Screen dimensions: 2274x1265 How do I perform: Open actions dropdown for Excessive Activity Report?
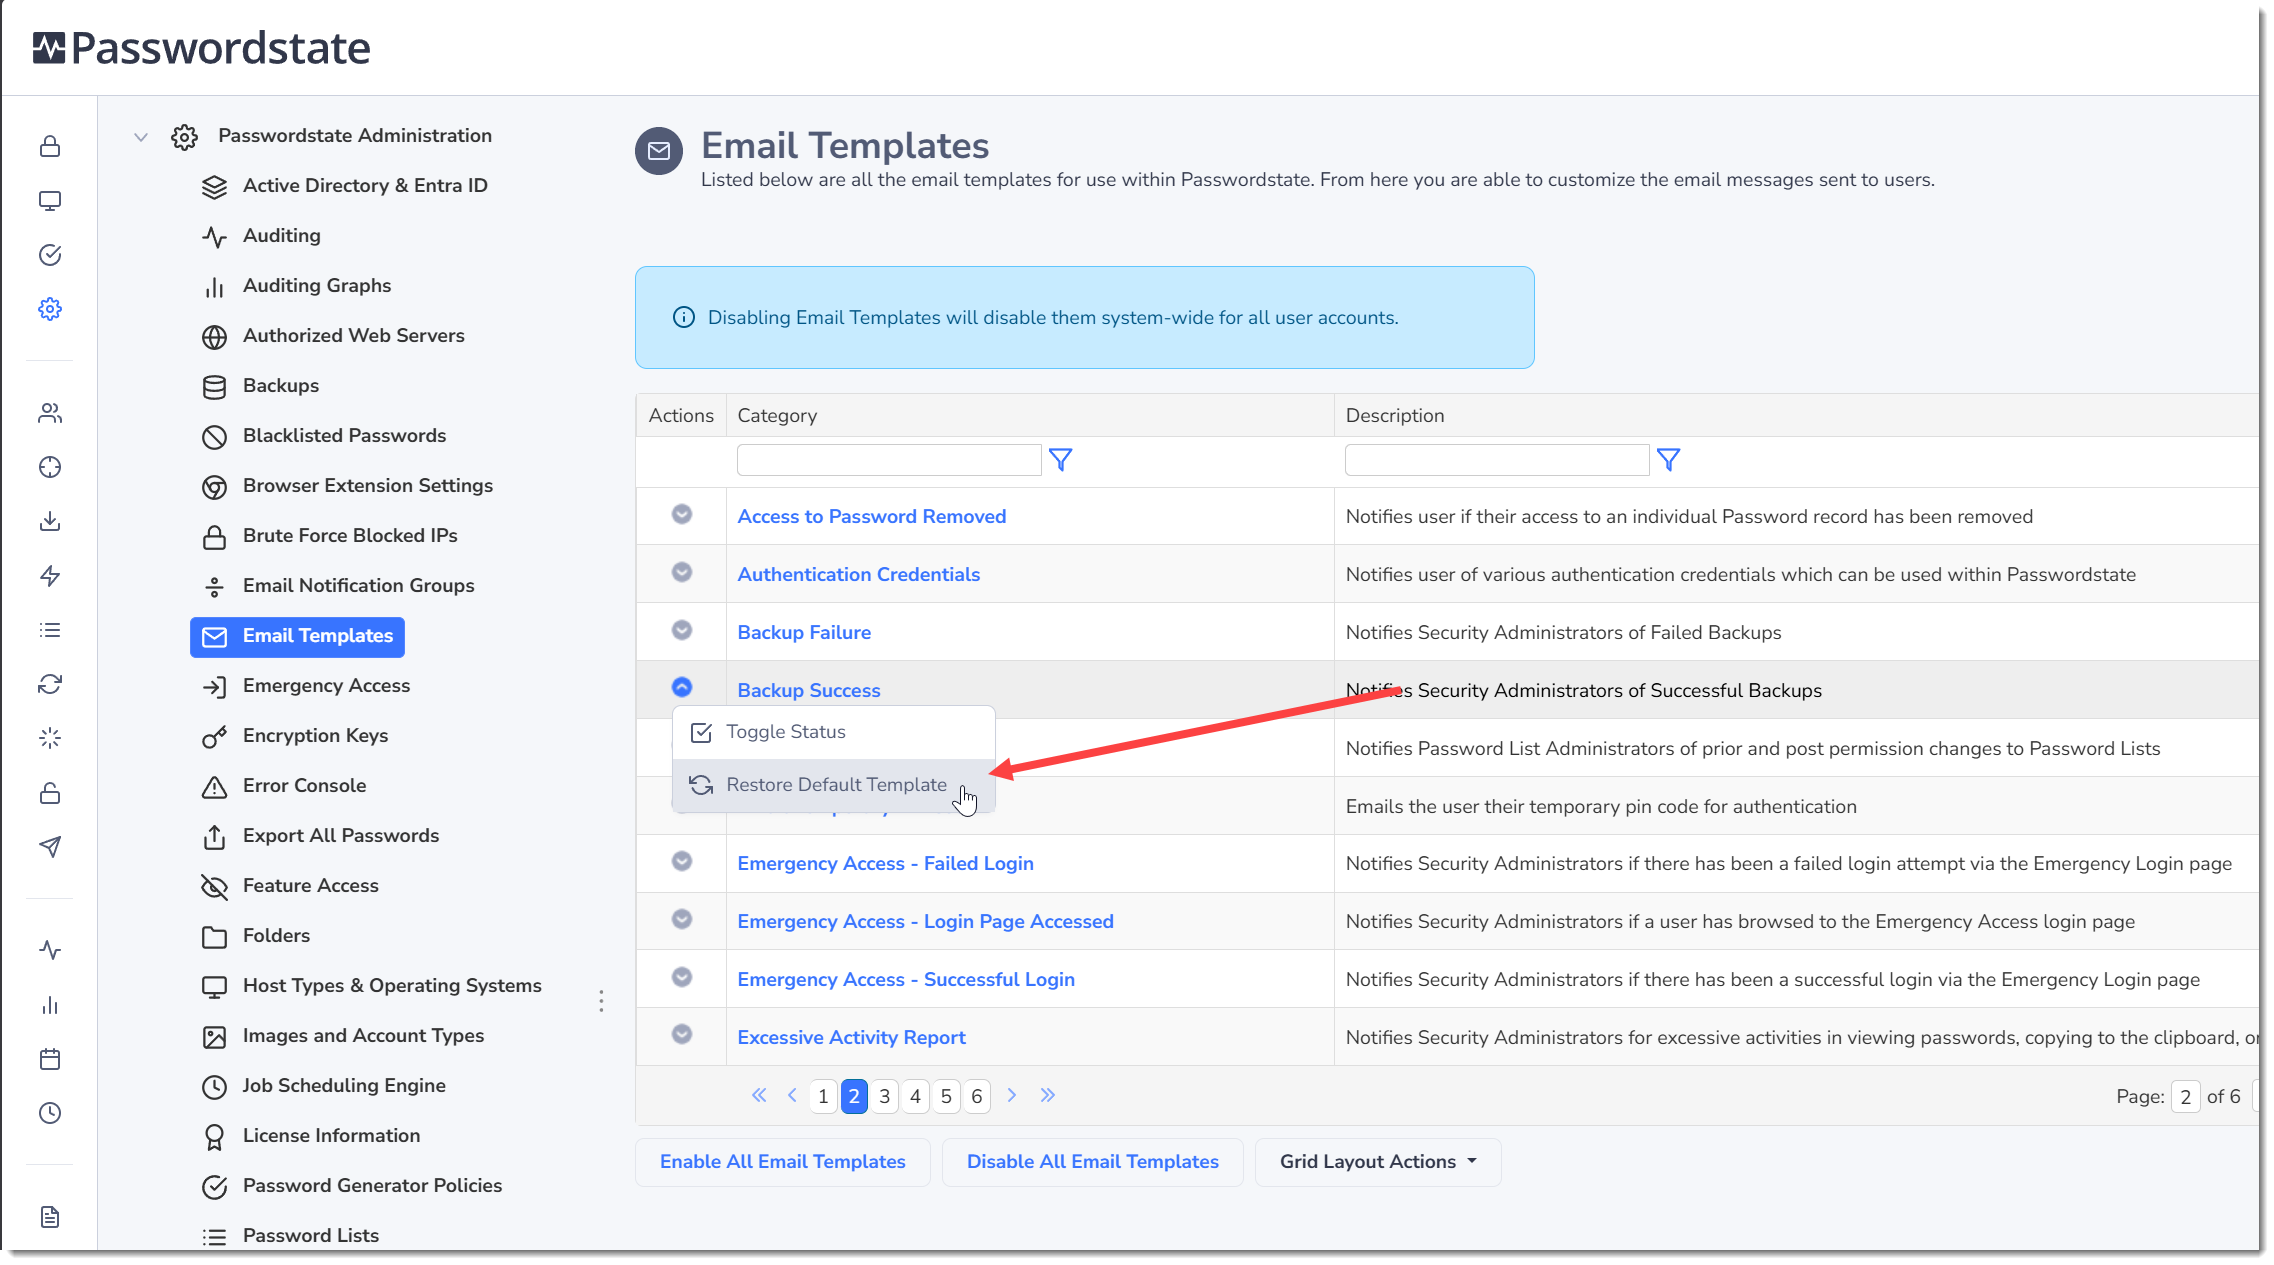coord(682,1034)
